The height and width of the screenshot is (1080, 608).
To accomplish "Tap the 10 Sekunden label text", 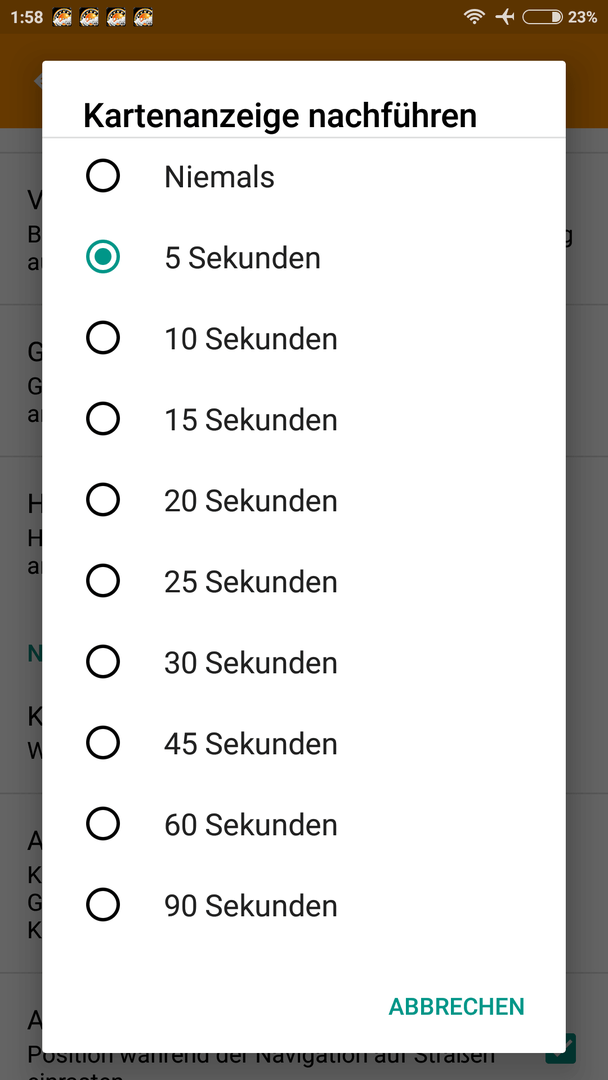I will pyautogui.click(x=251, y=339).
